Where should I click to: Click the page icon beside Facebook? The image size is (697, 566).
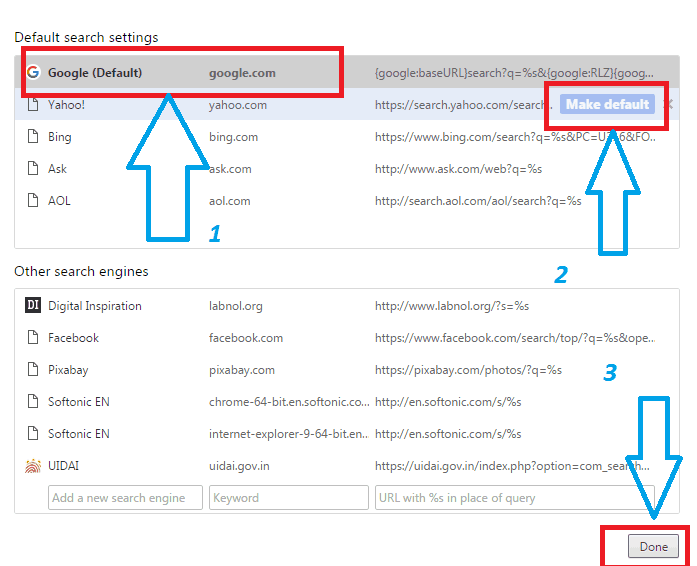pyautogui.click(x=33, y=337)
